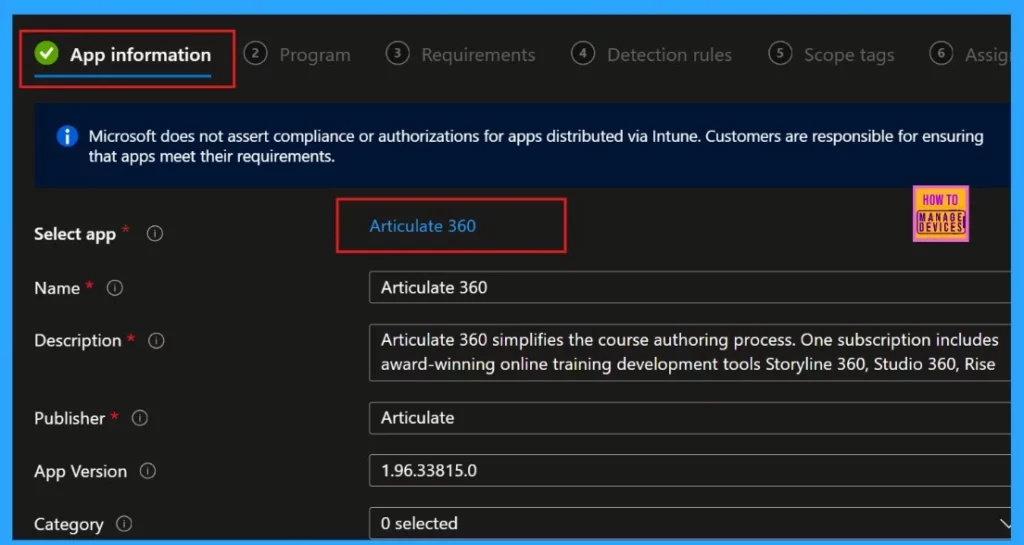
Task: Open the Articulate 360 app link
Action: coord(423,226)
